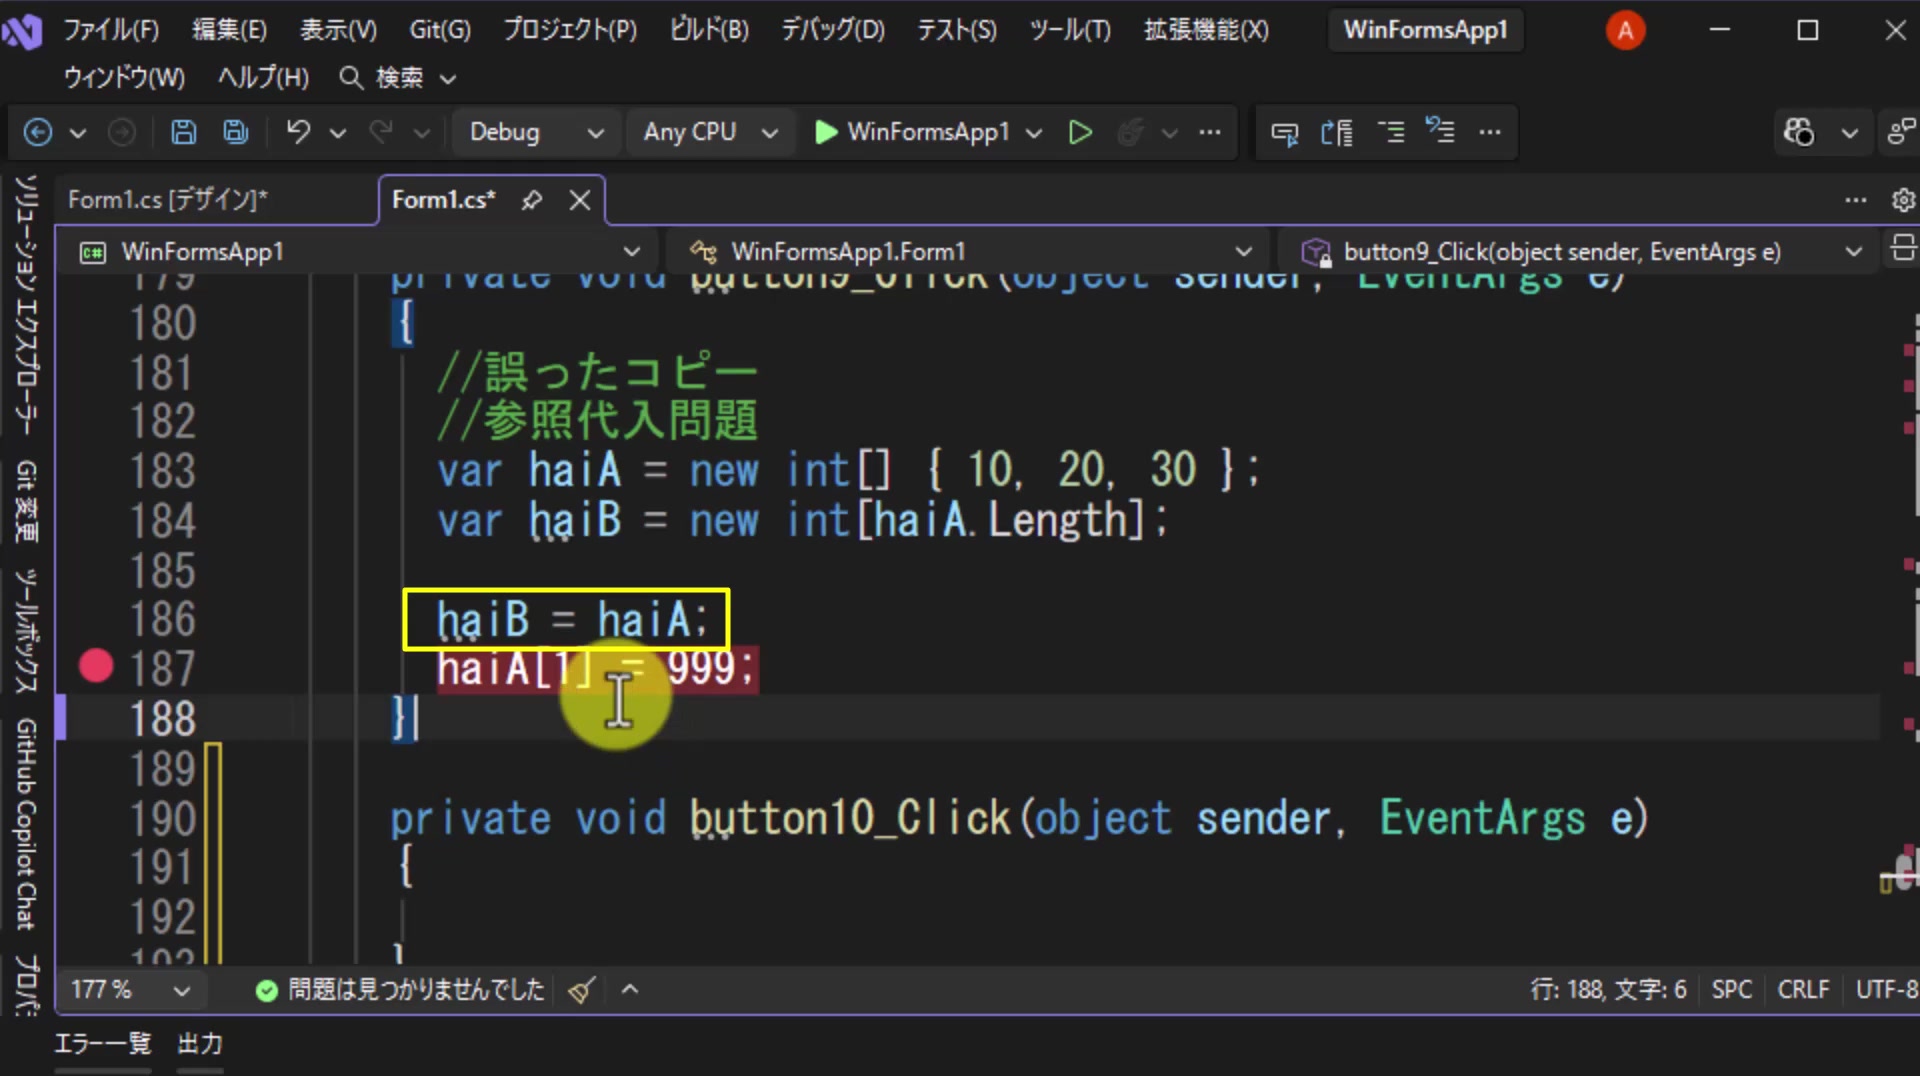Expand the WinFormsApp1 startup project dropdown arrow
Screen dimensions: 1920x1076
[1034, 132]
